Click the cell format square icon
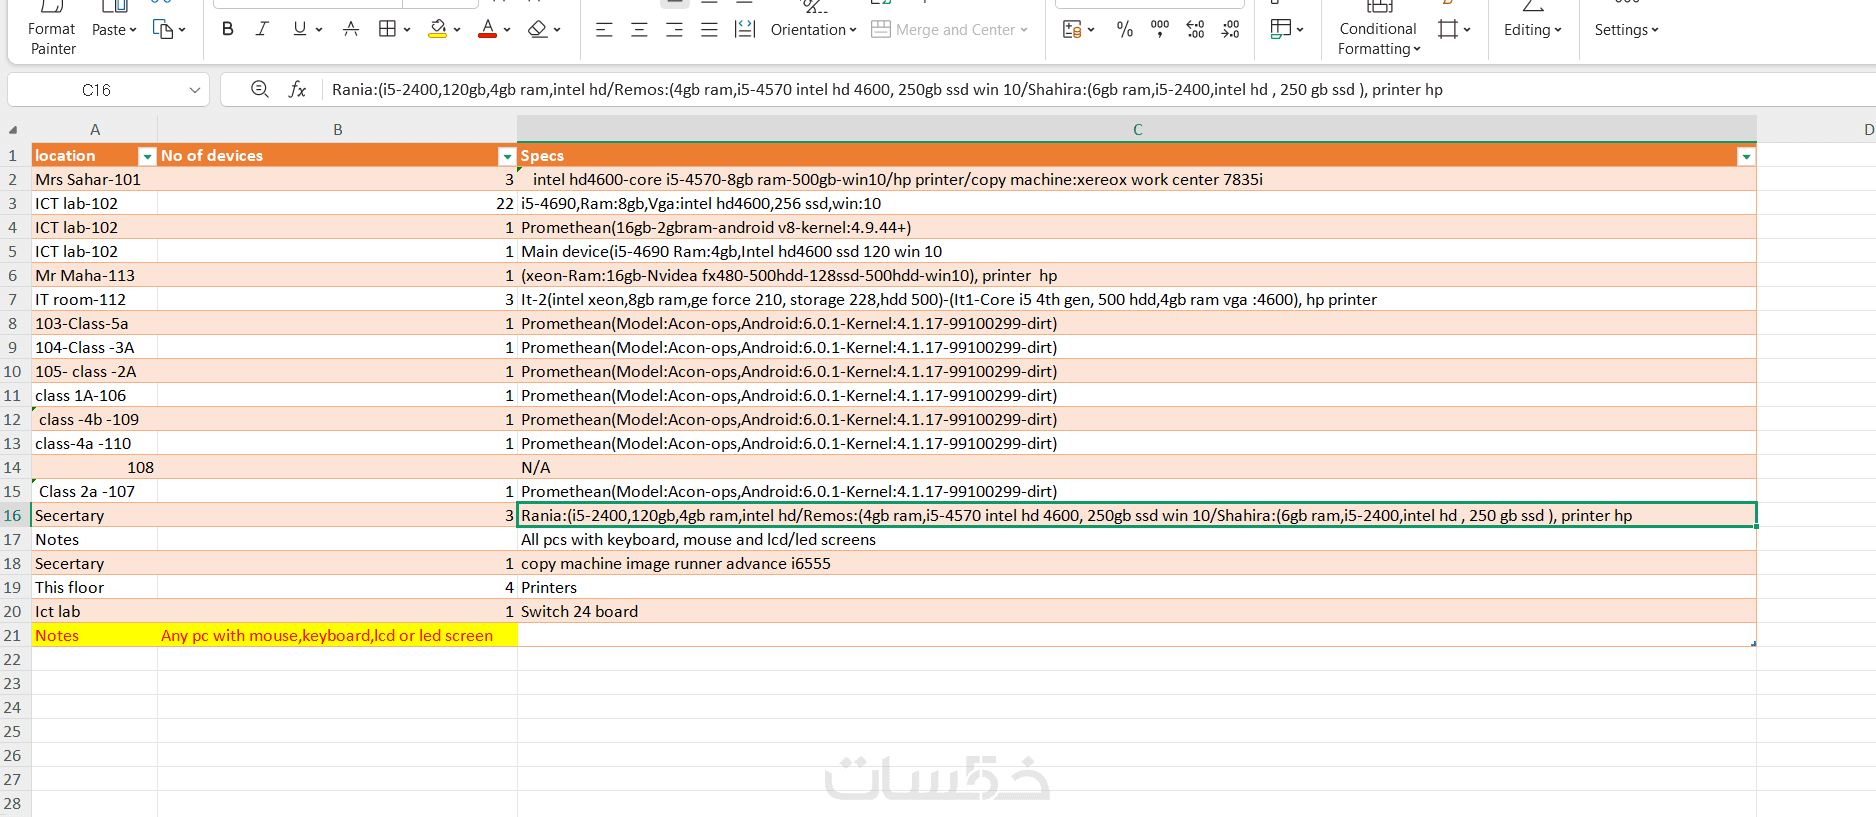1876x817 pixels. point(1447,29)
